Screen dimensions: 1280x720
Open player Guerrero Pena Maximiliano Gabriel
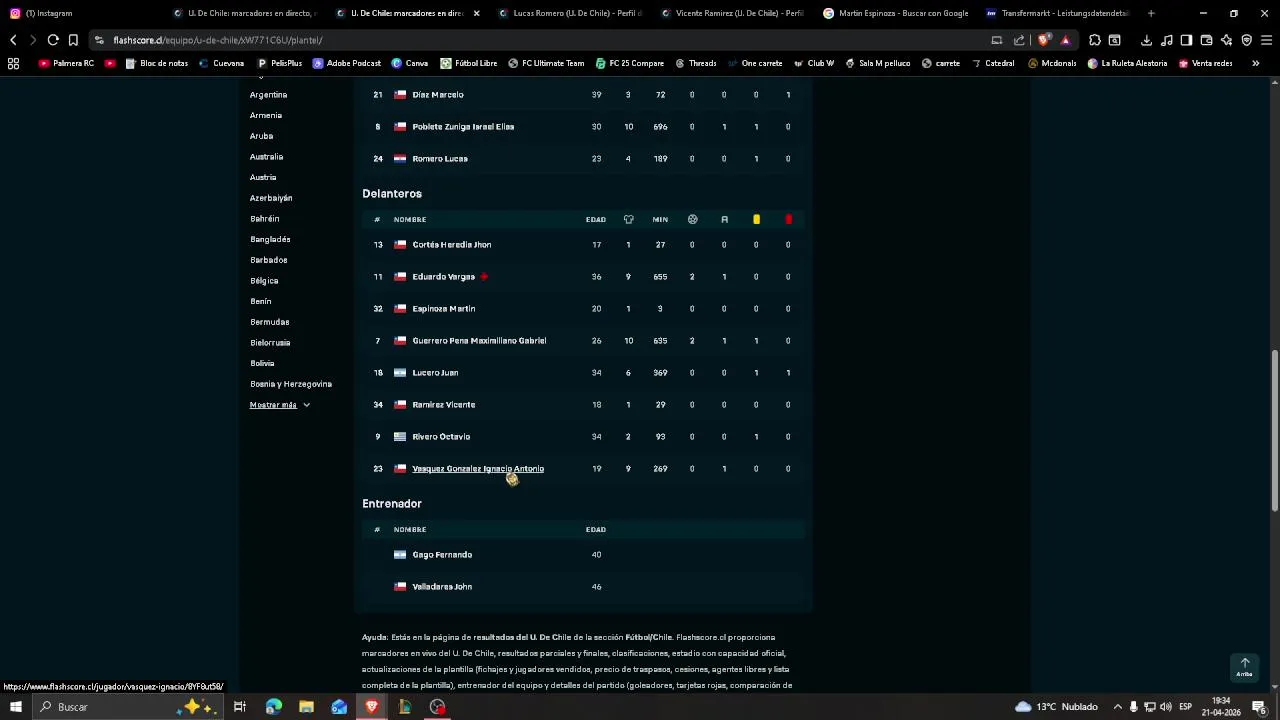tap(479, 341)
